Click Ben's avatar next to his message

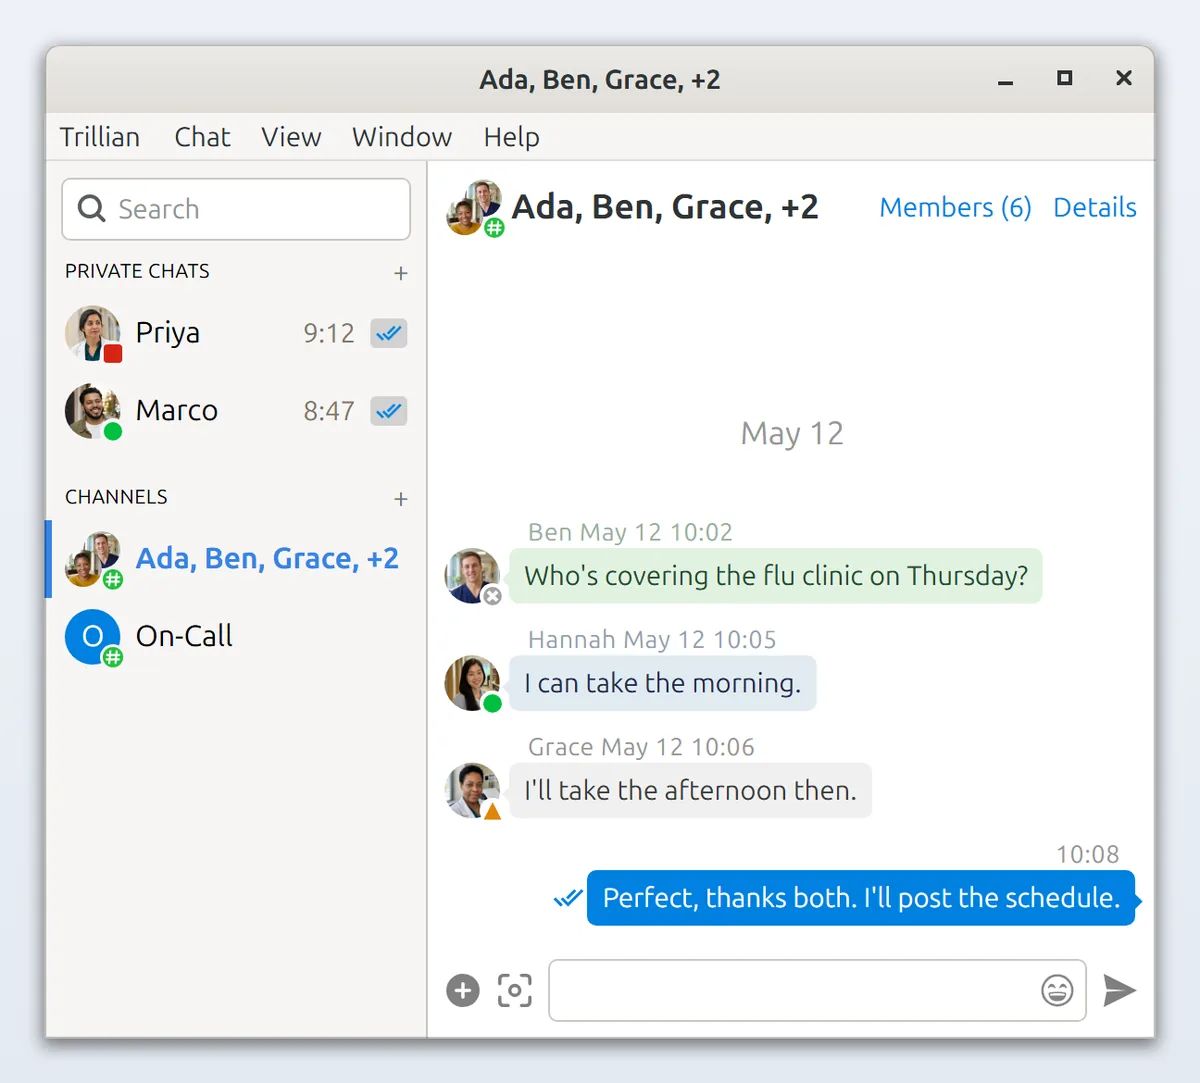pyautogui.click(x=472, y=576)
